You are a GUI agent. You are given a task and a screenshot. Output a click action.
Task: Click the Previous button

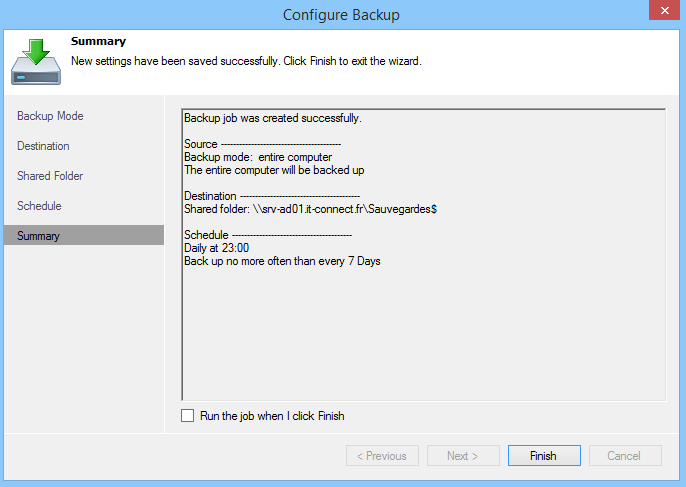pyautogui.click(x=383, y=456)
